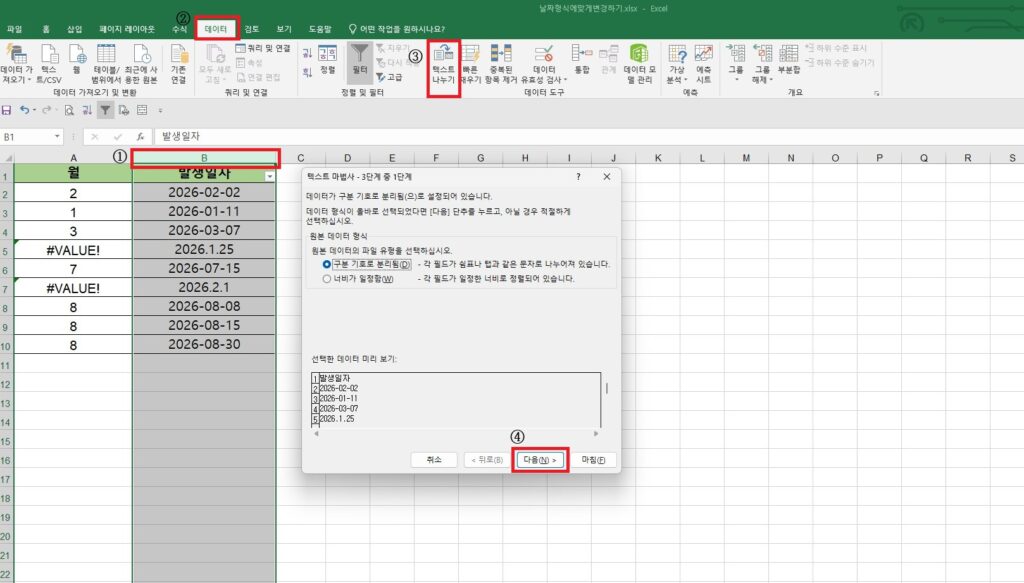This screenshot has width=1024, height=583.
Task: Select the 구분 기호로 분리됨 radio button
Action: pos(327,264)
